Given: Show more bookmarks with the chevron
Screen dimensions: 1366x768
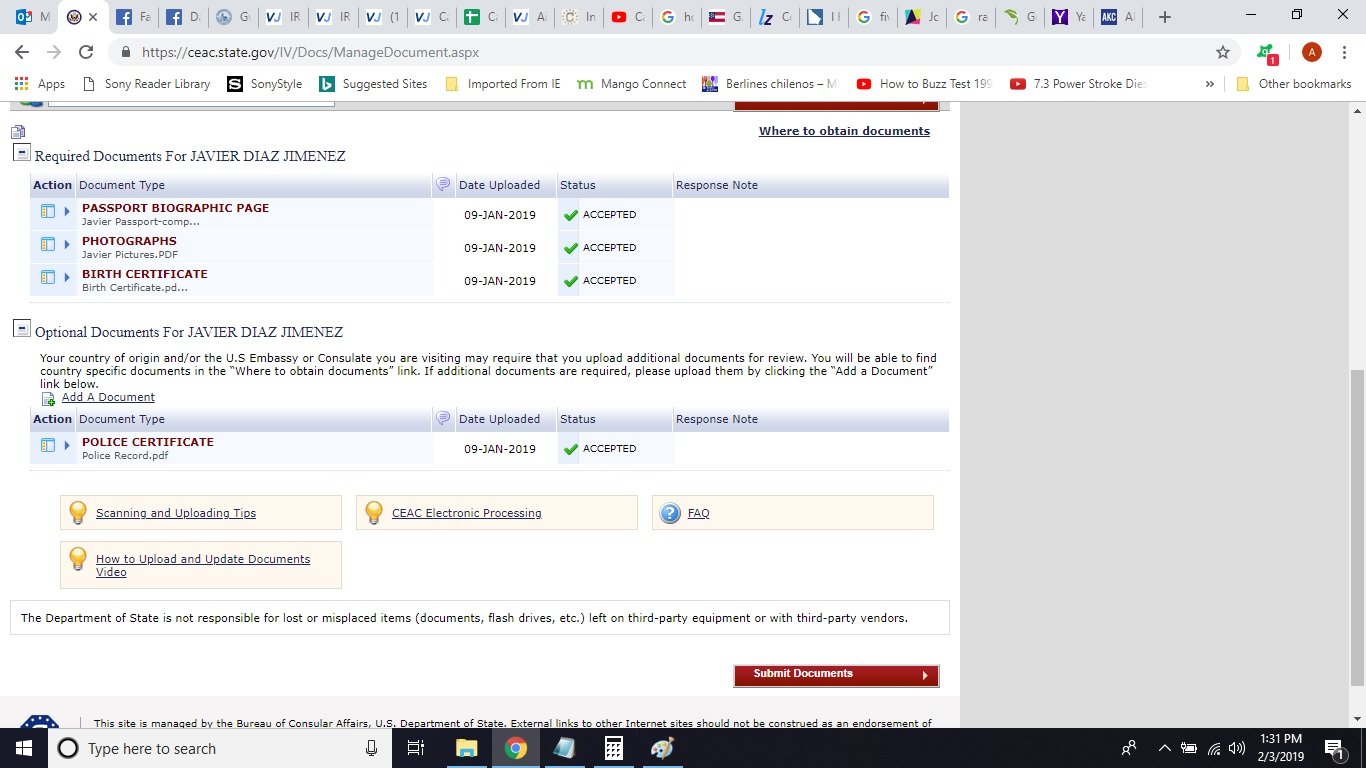Looking at the screenshot, I should click(x=1210, y=84).
